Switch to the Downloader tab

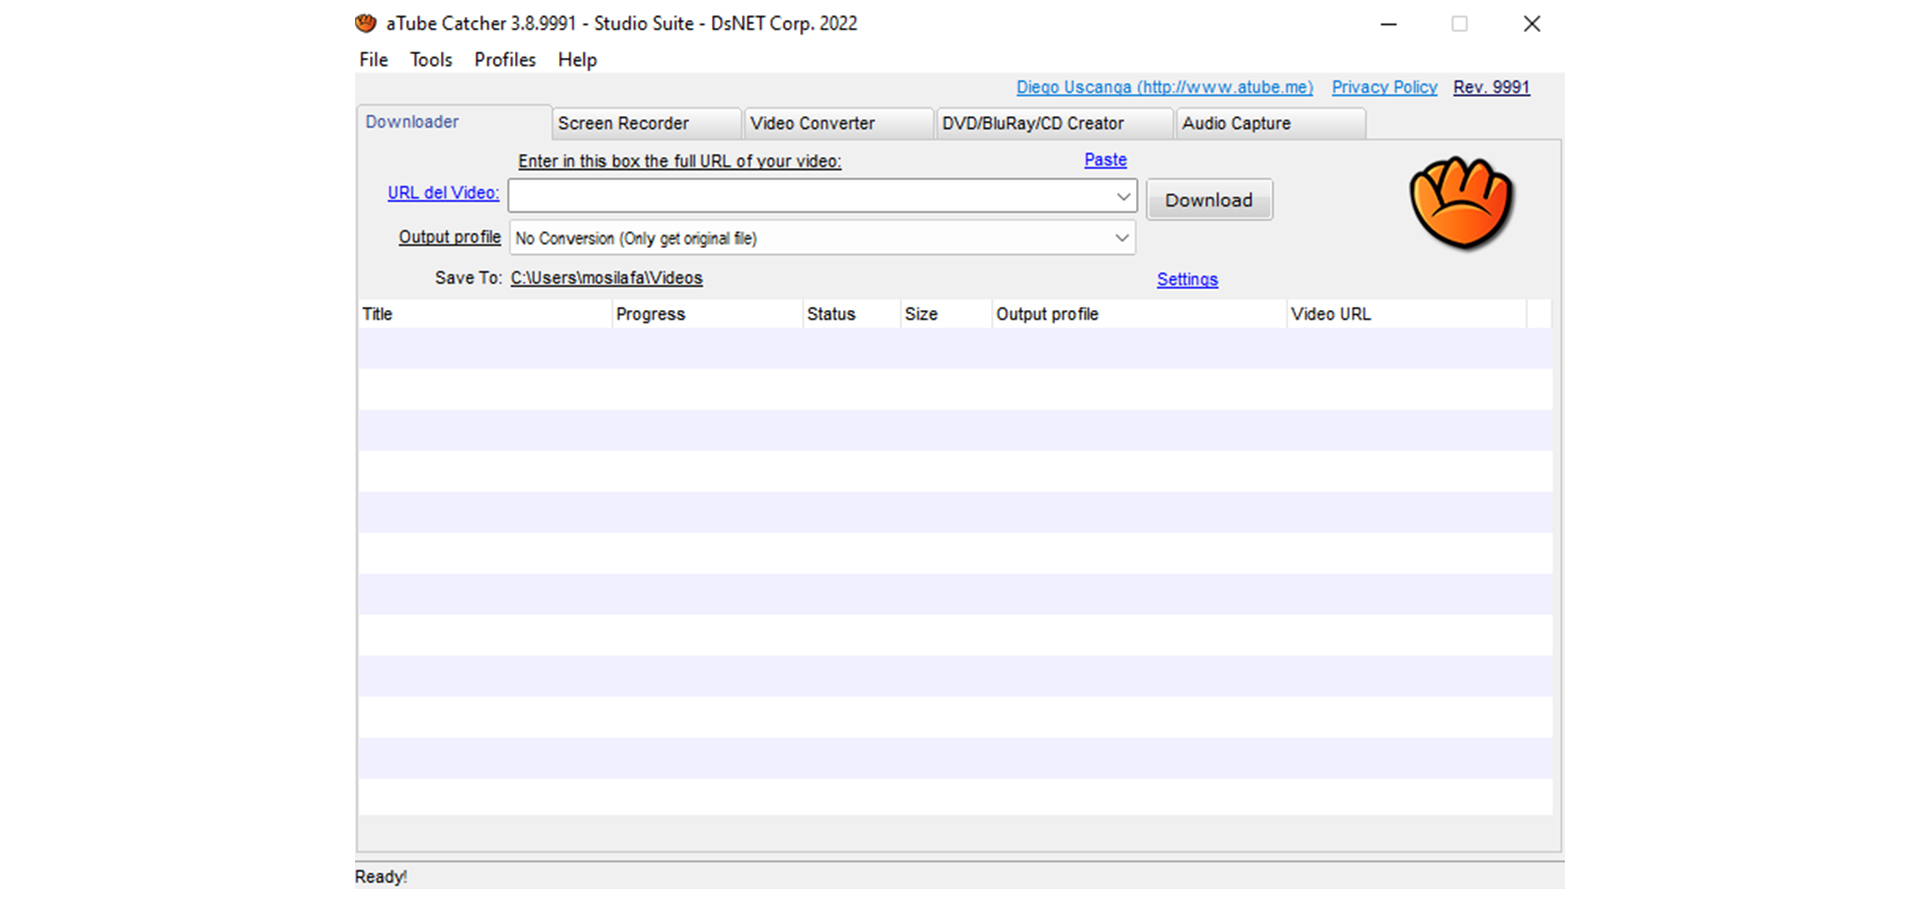[x=453, y=122]
